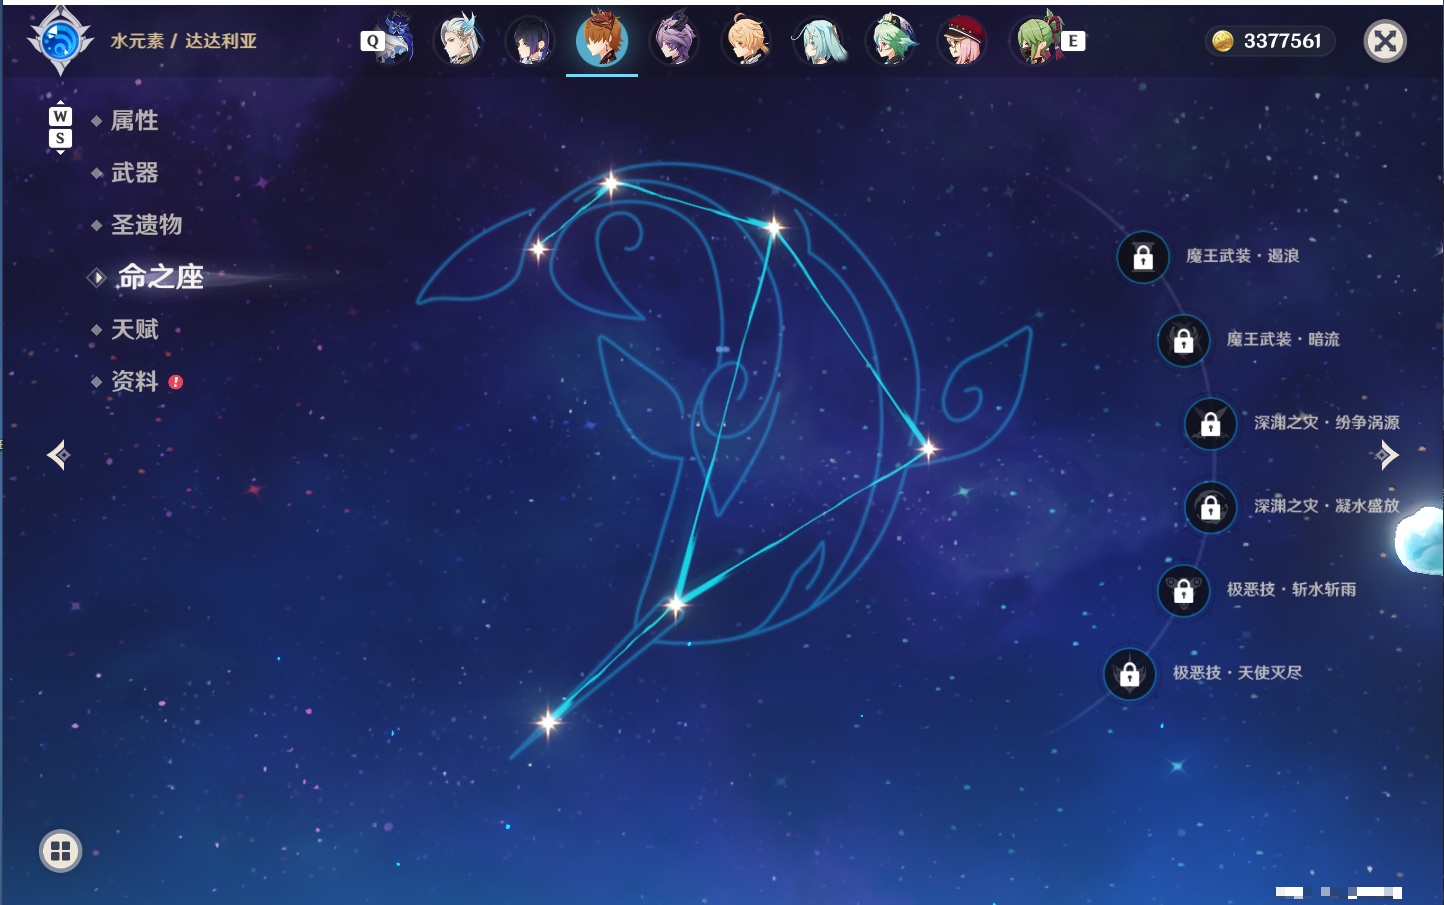1444x905 pixels.
Task: Click the lock icon beside 魔王武装·遏浪
Action: (x=1143, y=257)
